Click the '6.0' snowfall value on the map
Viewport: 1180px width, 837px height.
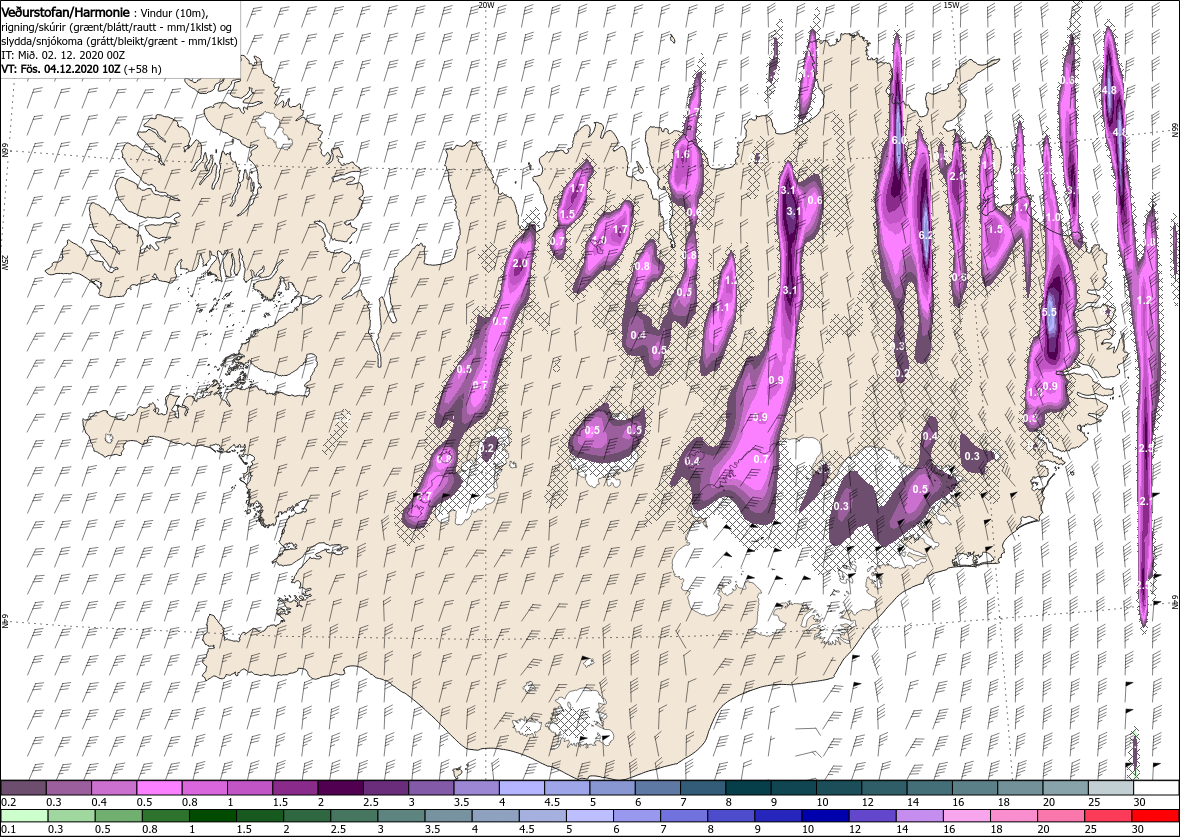(x=899, y=141)
